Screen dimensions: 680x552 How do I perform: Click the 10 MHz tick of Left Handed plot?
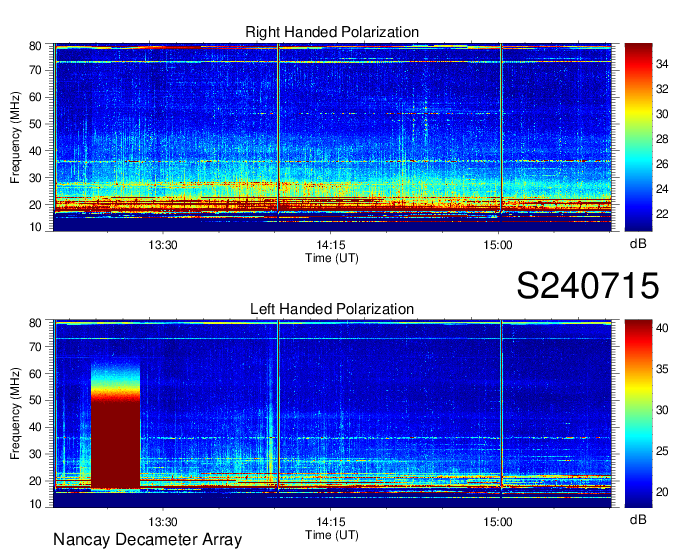35,504
